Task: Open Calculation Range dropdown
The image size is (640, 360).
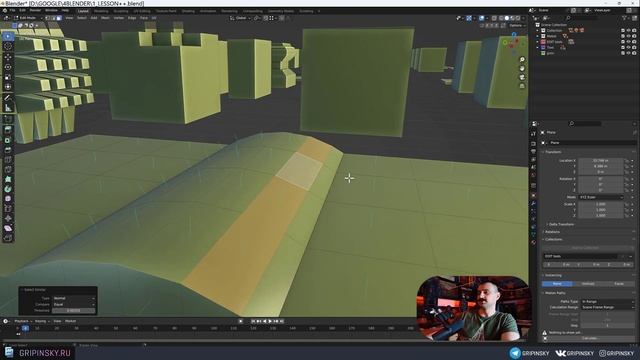Action: point(607,307)
